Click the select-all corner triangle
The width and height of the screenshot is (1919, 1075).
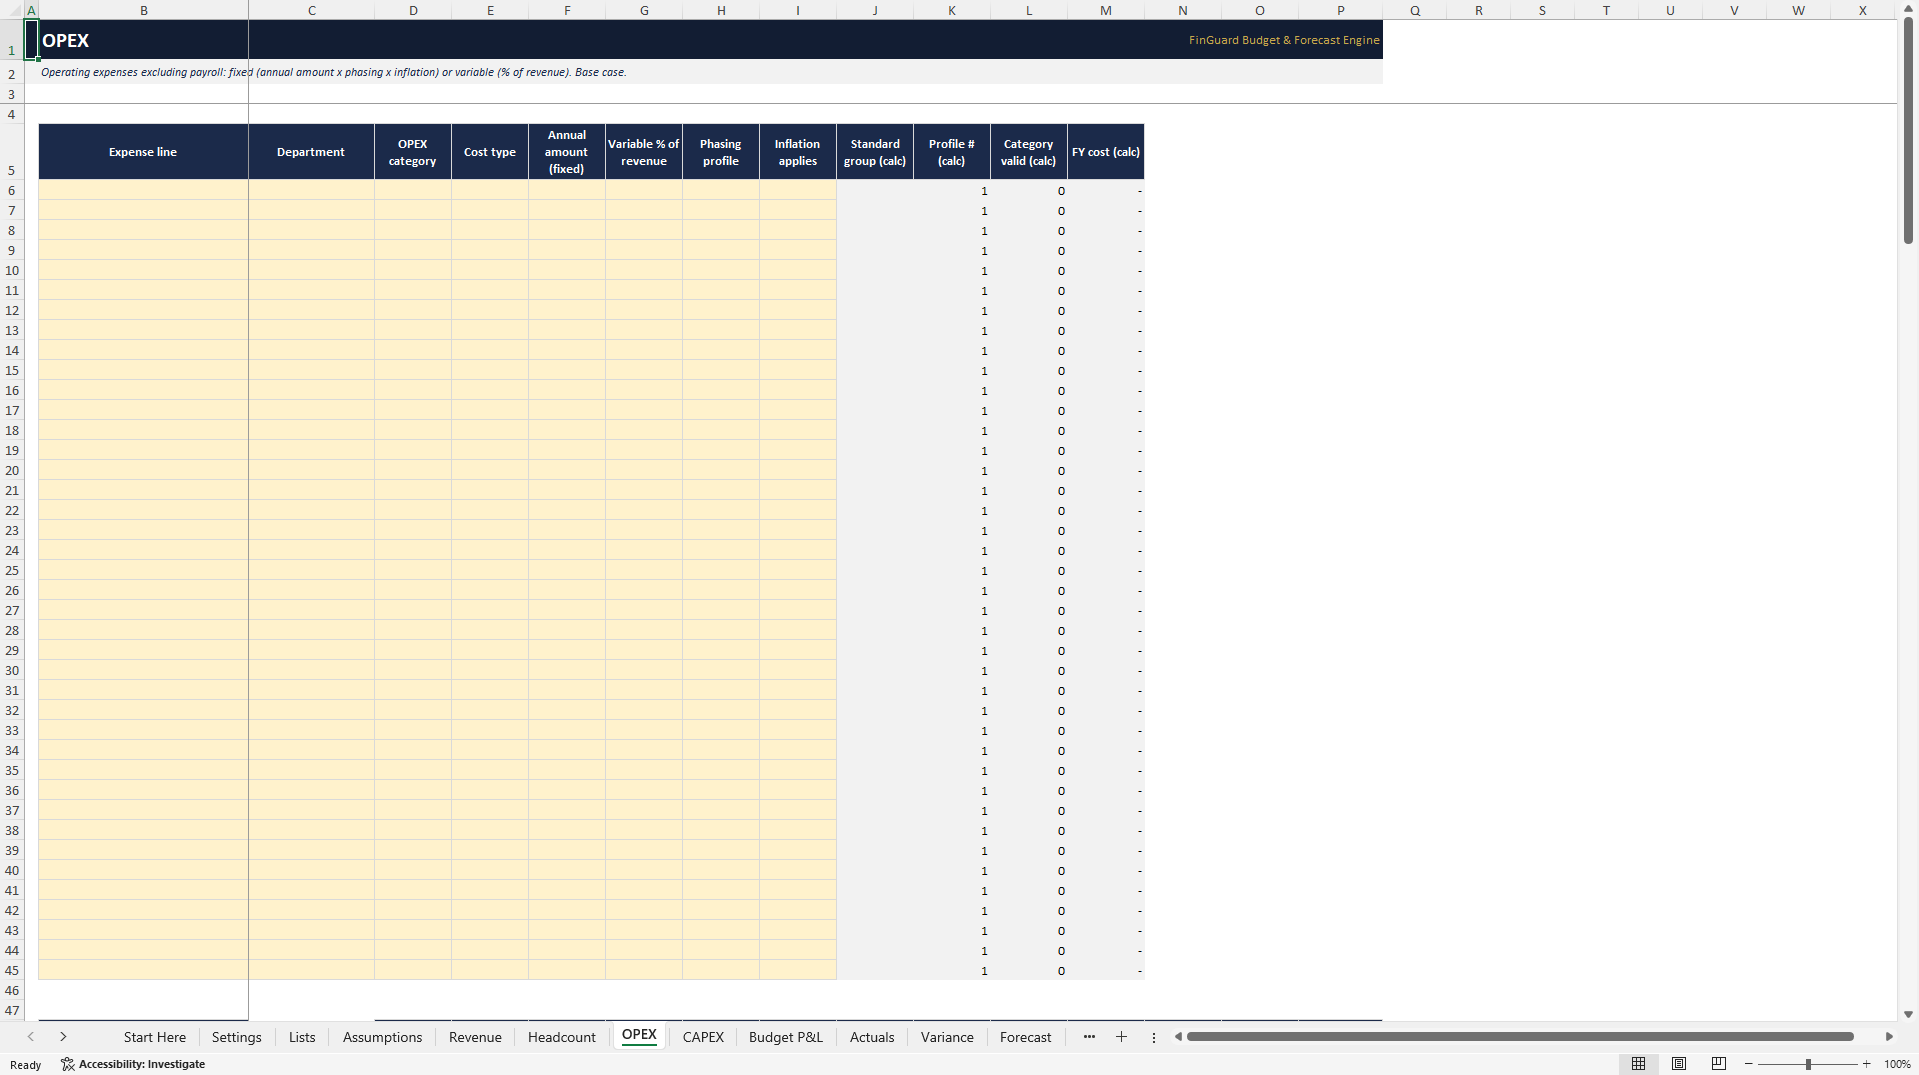point(12,10)
